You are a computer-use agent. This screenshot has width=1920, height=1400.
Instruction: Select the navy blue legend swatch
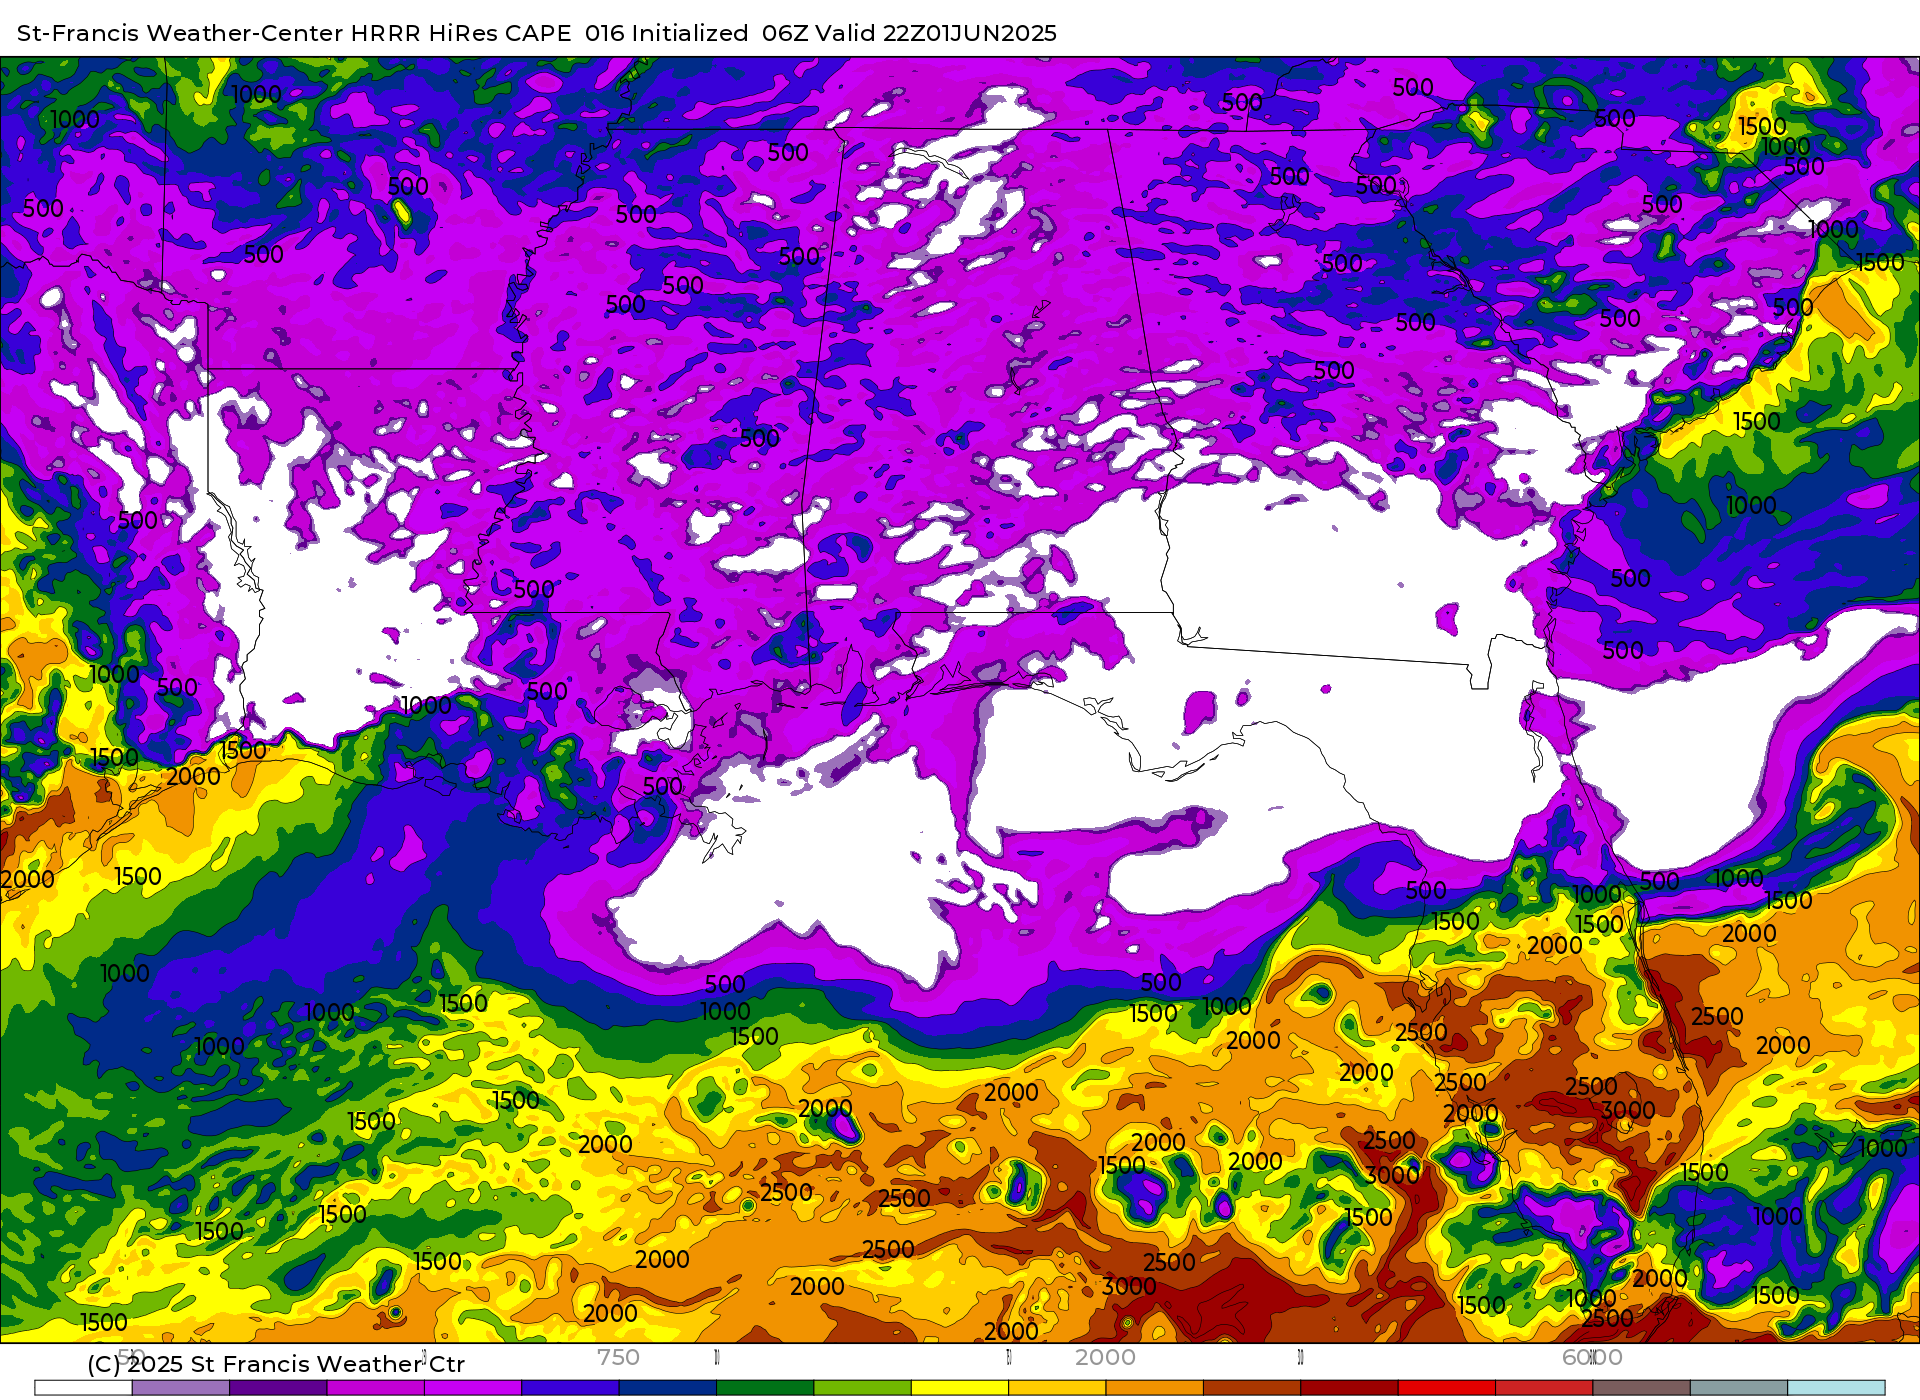point(668,1388)
